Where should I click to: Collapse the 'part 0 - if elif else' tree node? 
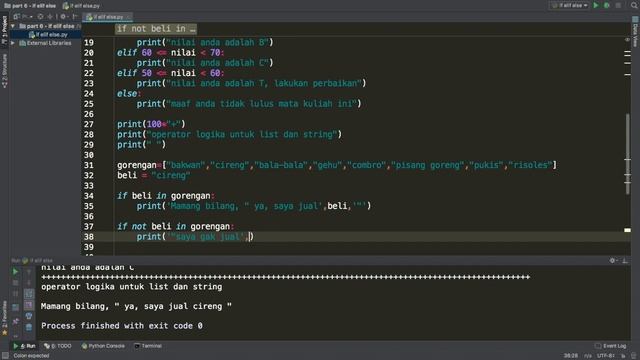pyautogui.click(x=13, y=26)
